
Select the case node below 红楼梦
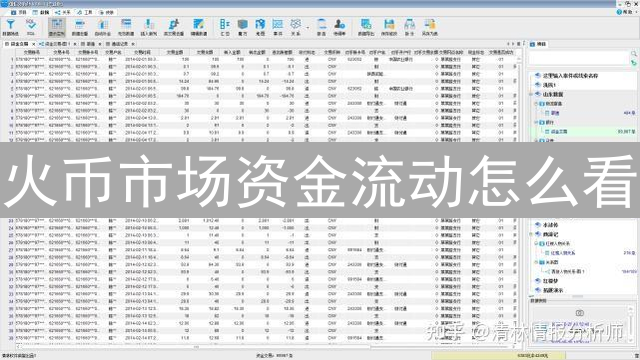coord(553,290)
